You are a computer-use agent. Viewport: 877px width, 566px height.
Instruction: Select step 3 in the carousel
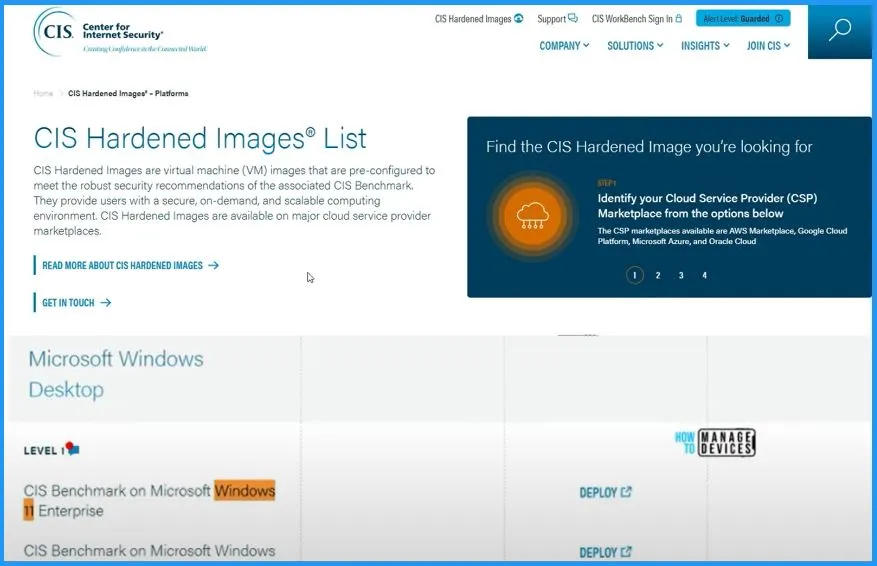click(681, 275)
